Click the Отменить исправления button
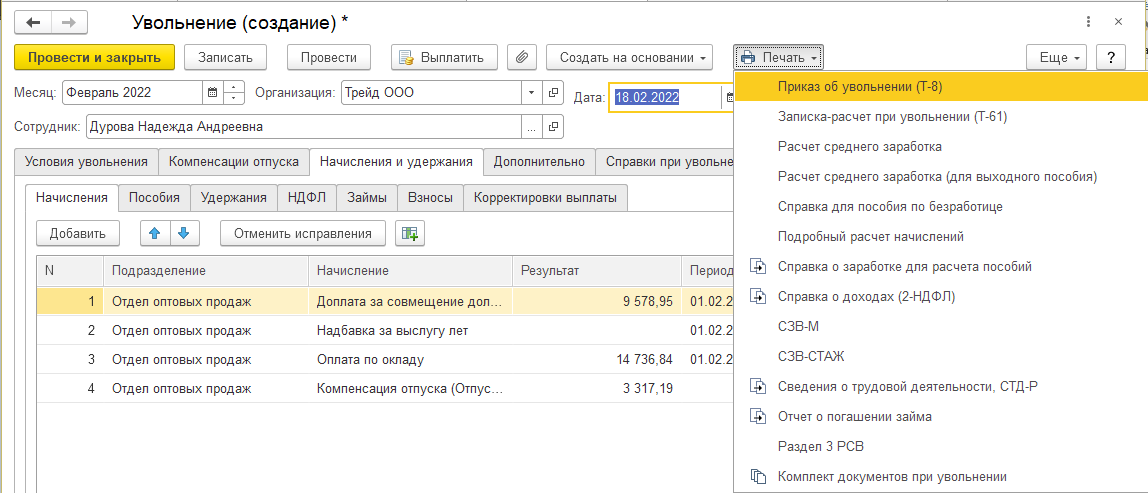 pyautogui.click(x=303, y=233)
